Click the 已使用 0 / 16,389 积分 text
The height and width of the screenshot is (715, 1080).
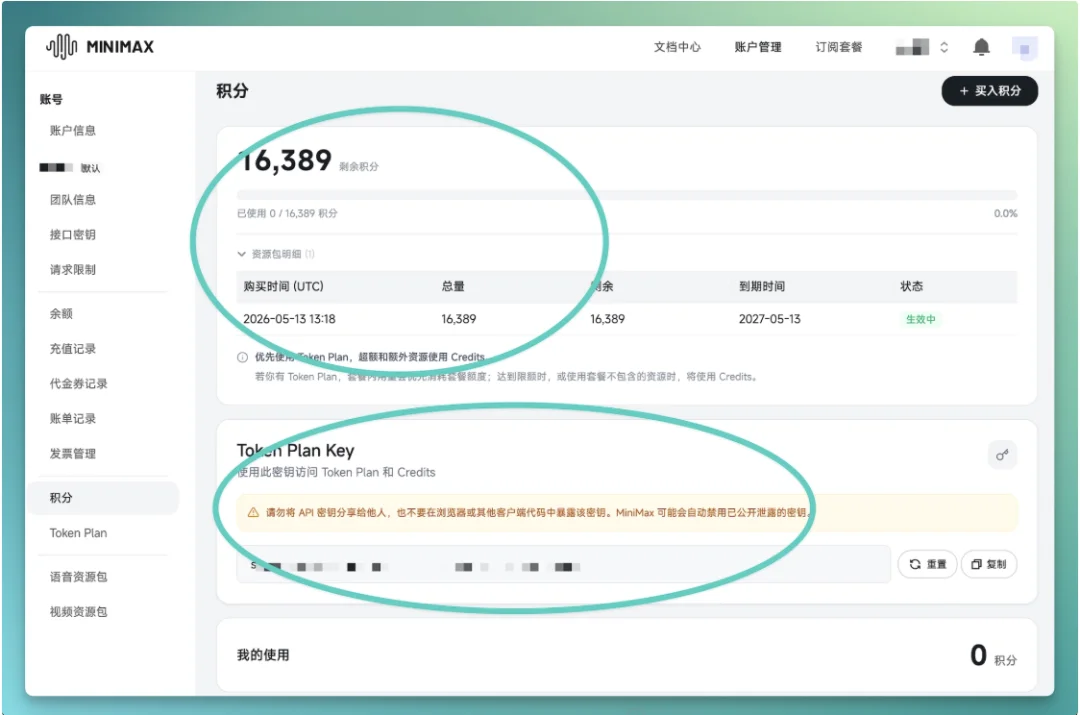click(x=287, y=214)
